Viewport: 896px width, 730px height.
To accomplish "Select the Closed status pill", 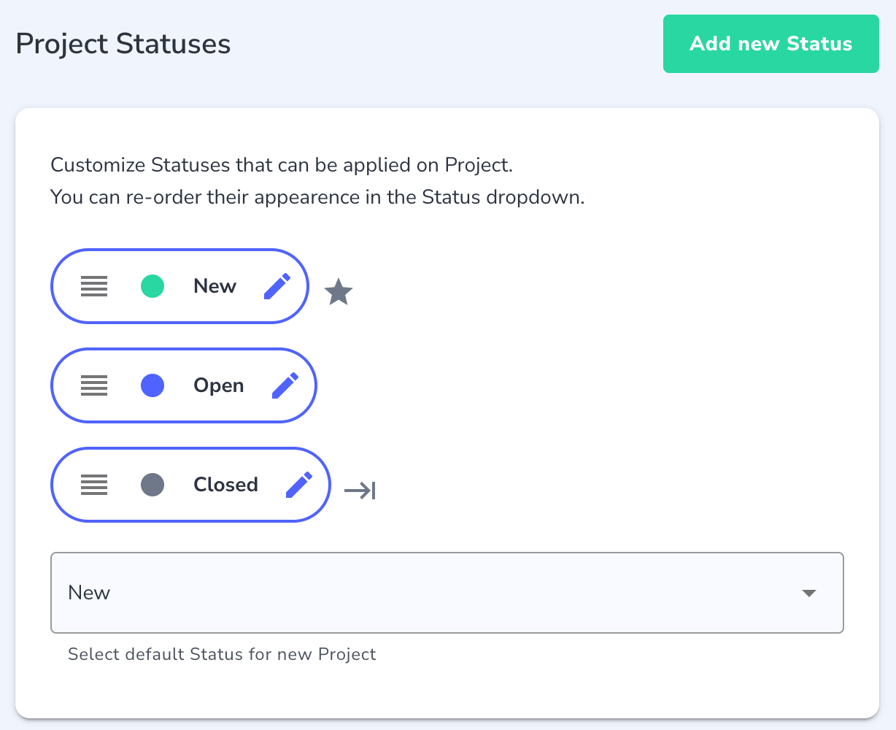I will pos(190,484).
